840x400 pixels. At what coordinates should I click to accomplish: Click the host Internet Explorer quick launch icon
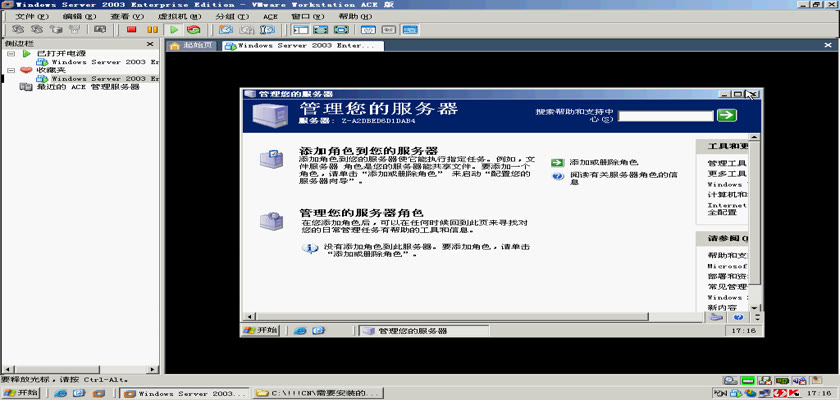[x=61, y=394]
